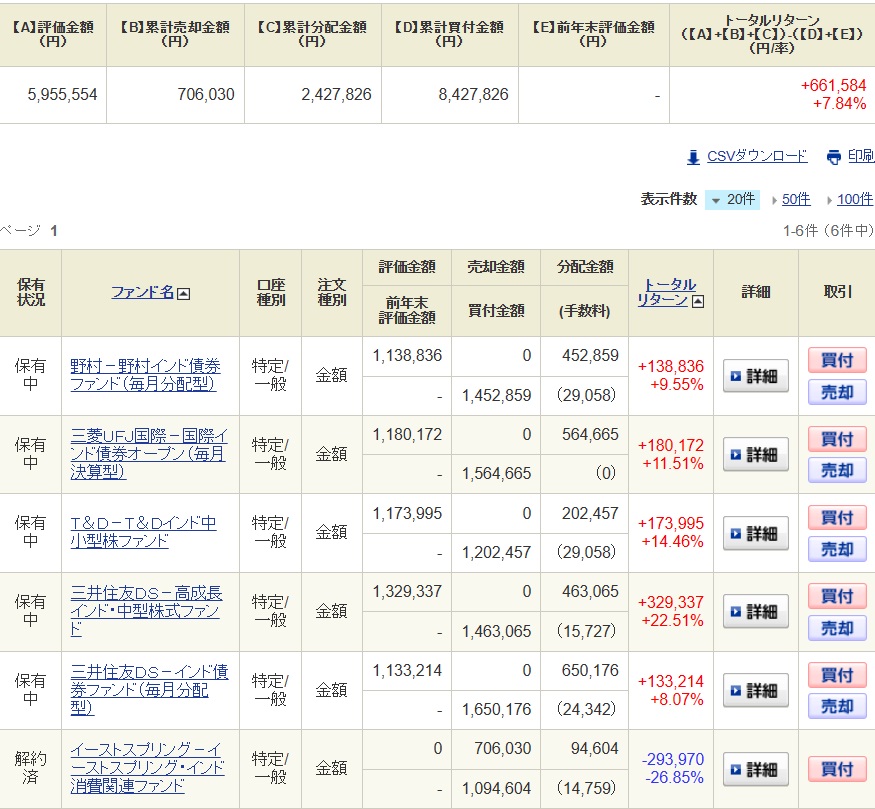
Task: Open the 三菱UFJ国際インド債券オープン fund link
Action: 148,454
